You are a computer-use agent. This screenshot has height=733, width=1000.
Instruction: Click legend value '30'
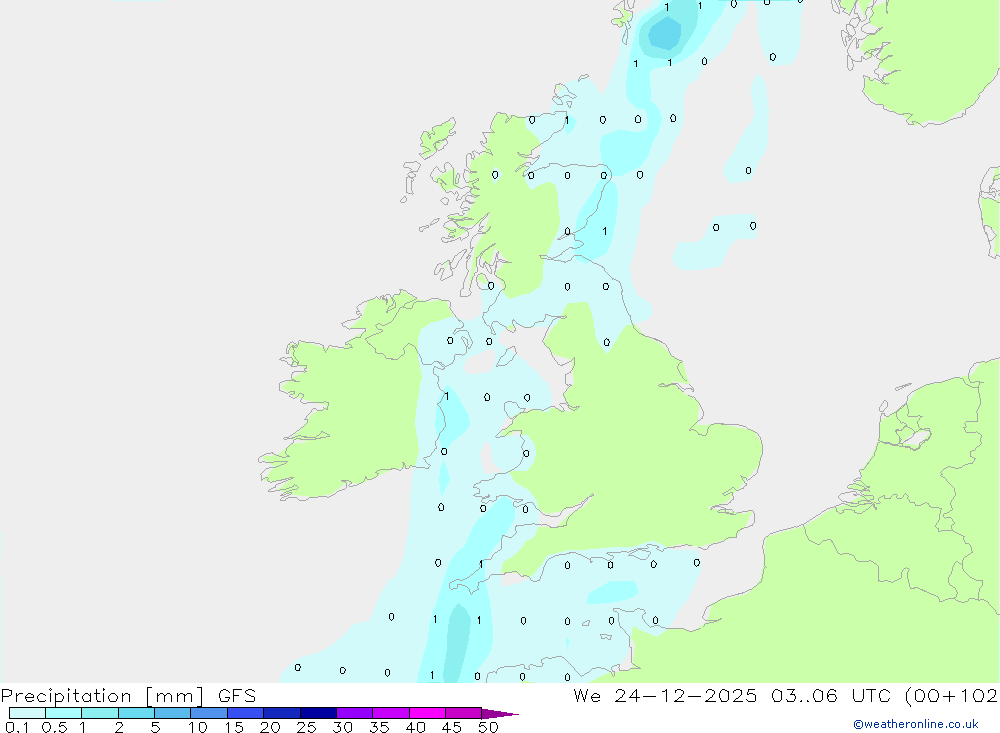pos(342,727)
